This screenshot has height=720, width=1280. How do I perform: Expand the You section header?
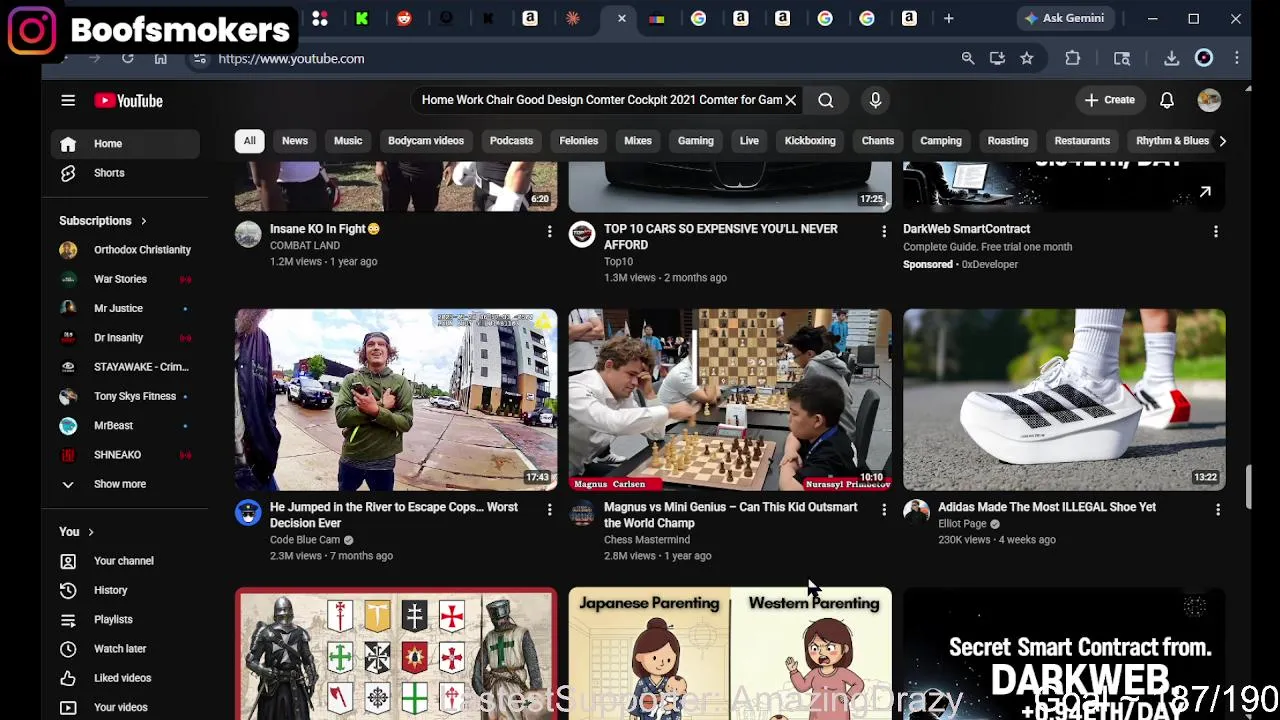76,532
